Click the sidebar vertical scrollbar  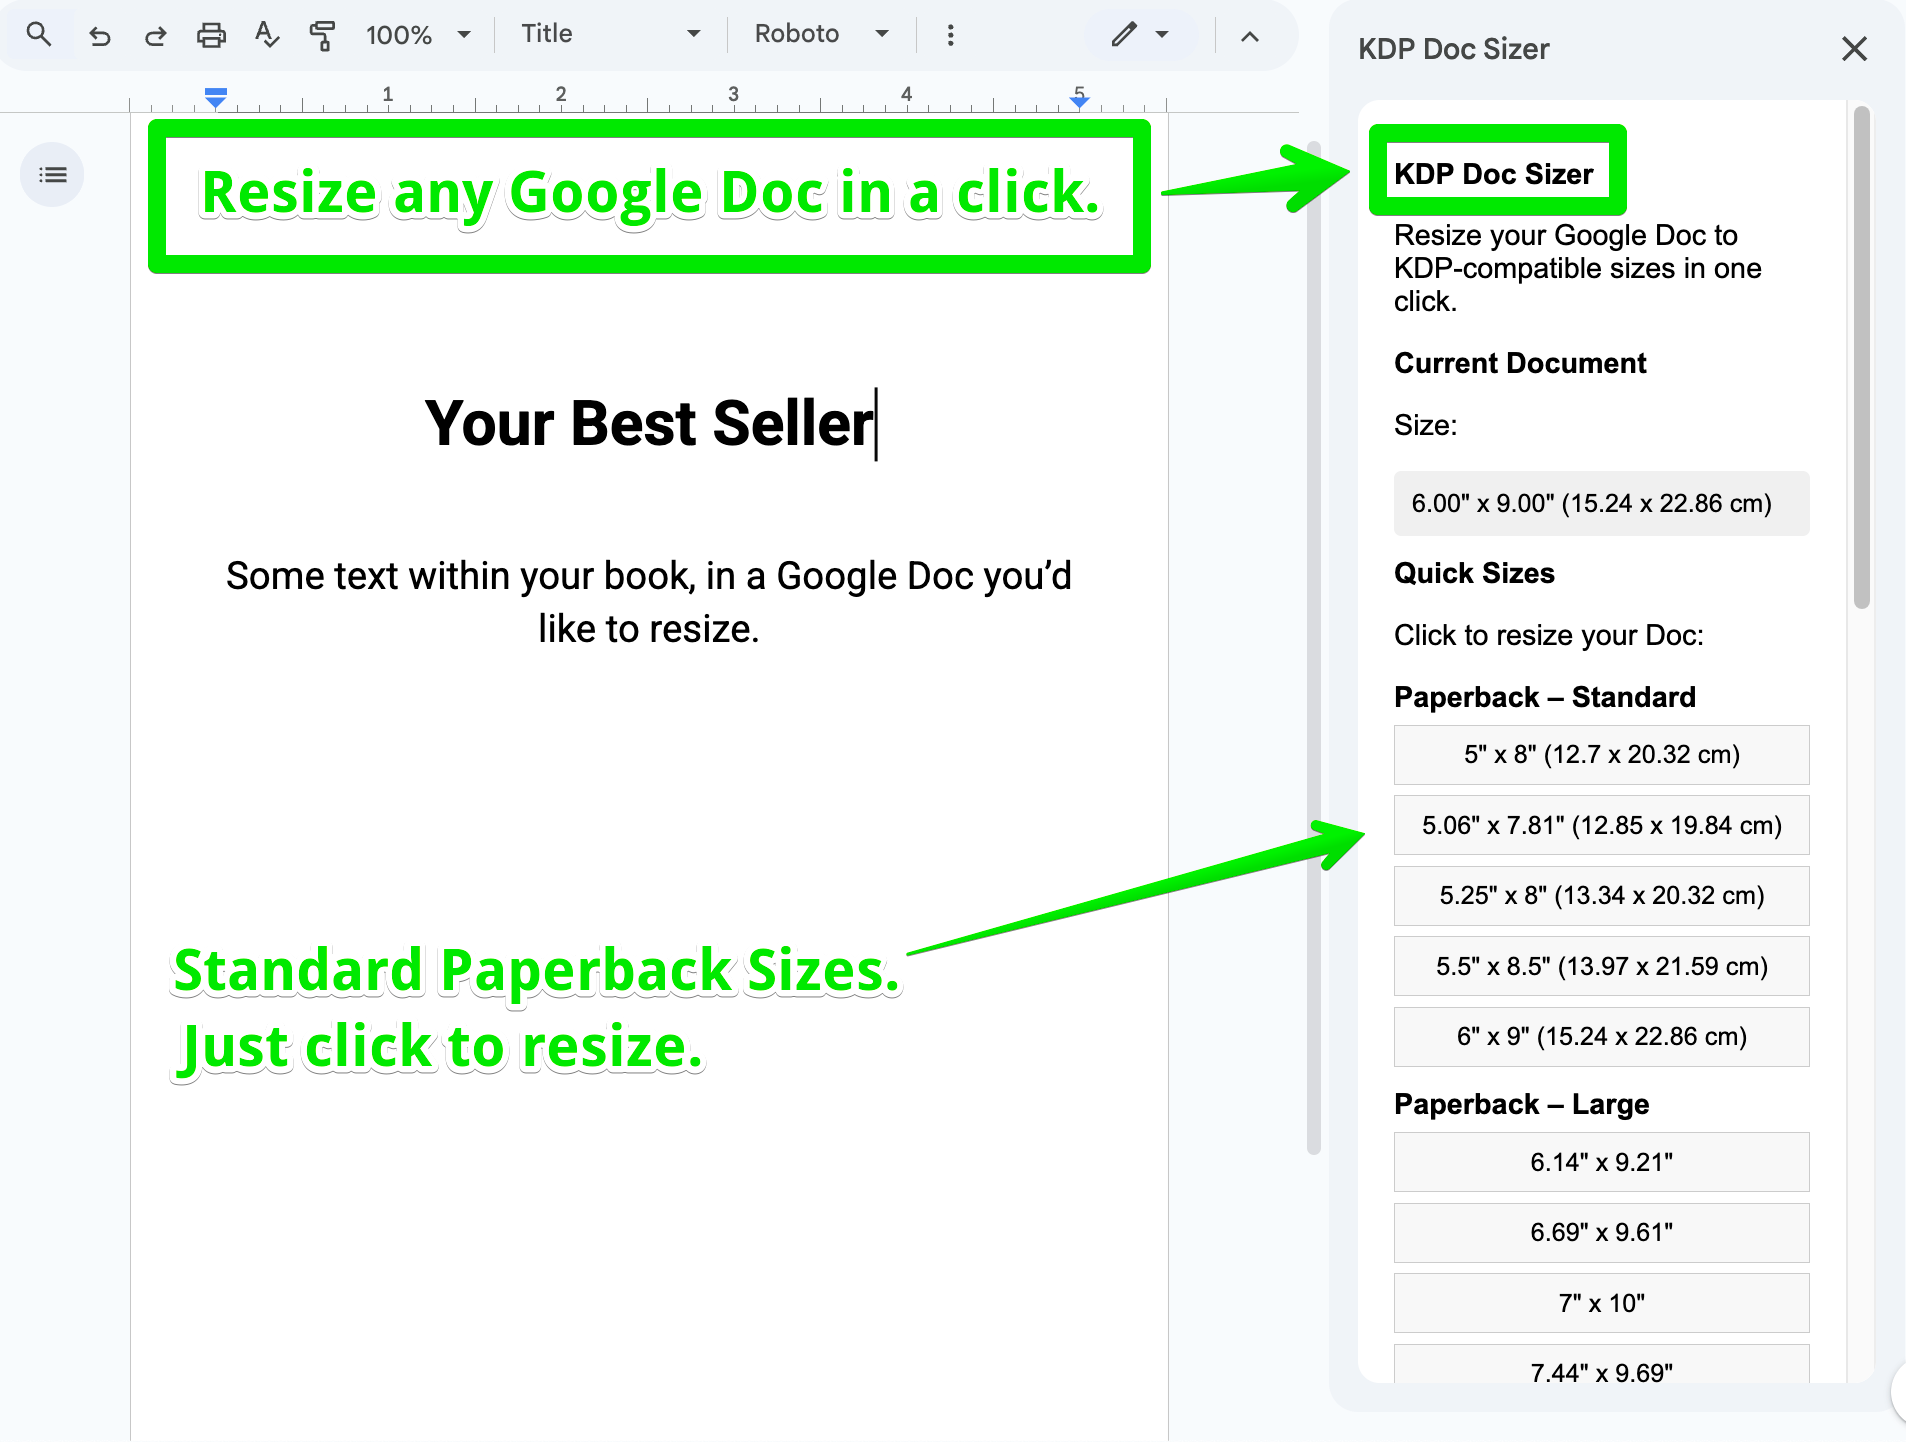coord(1860,360)
